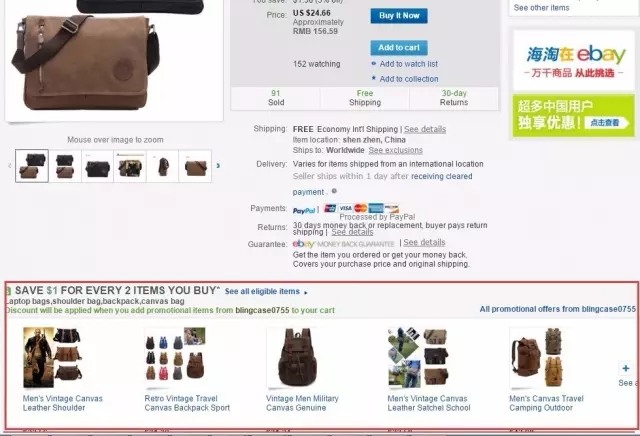Click the green Chinese users promotion banner
The image size is (640, 436).
coord(573,116)
